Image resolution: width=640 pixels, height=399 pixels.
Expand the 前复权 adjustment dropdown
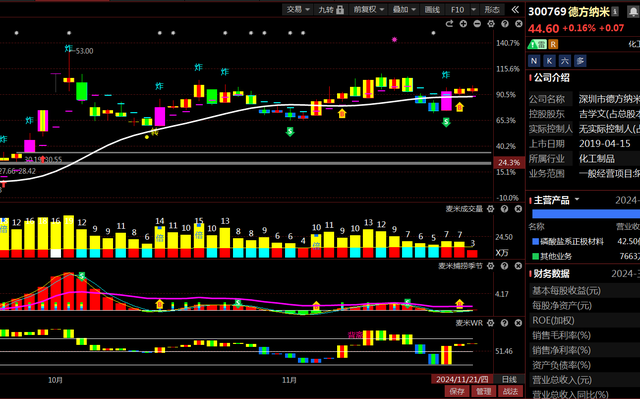[x=369, y=10]
